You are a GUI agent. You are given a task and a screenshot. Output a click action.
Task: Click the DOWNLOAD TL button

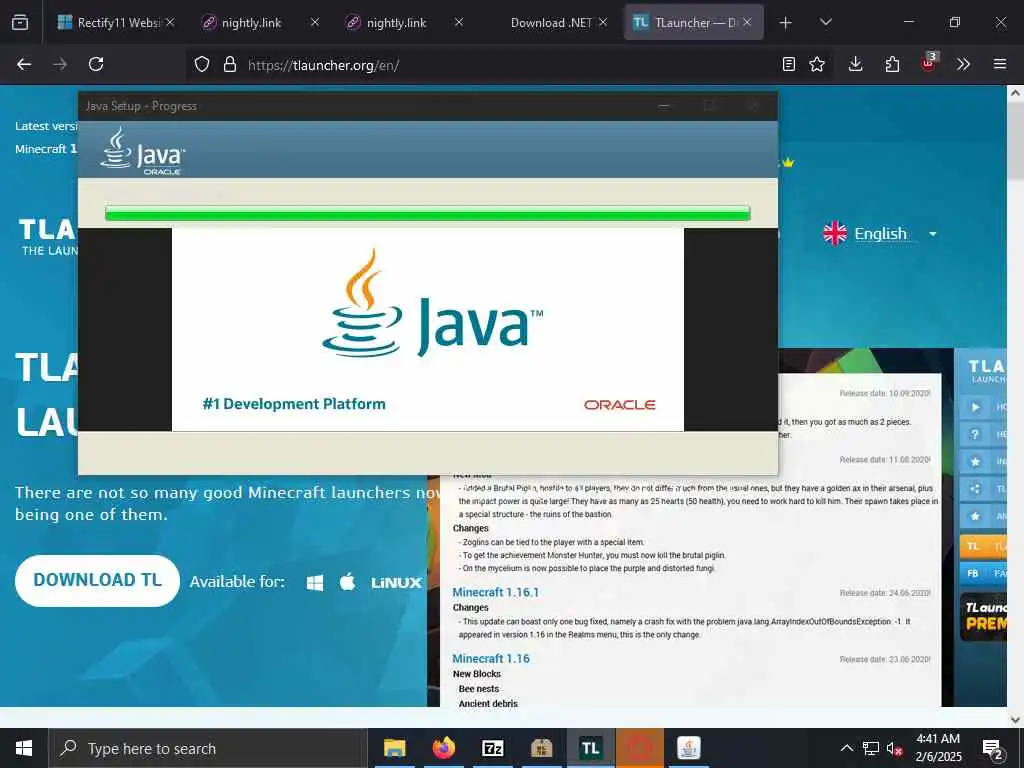[x=97, y=581]
